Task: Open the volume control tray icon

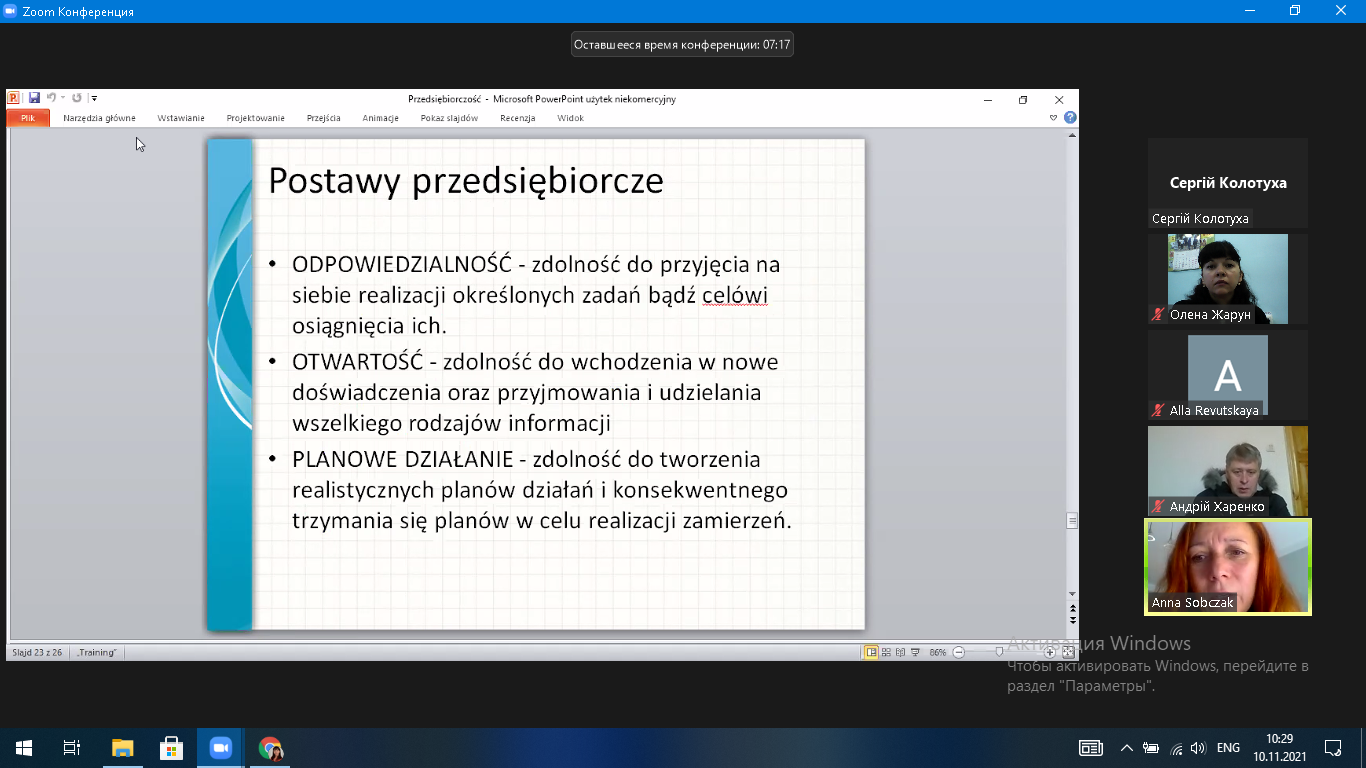Action: click(1198, 748)
